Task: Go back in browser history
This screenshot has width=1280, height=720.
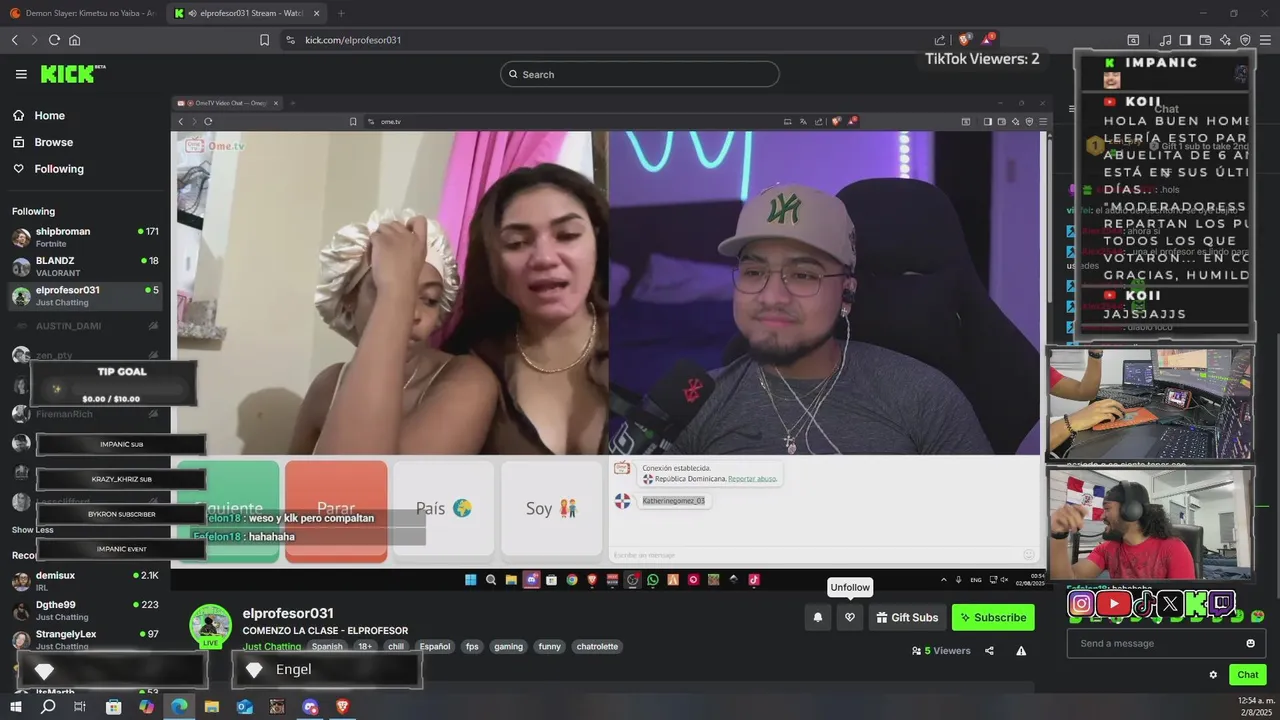Action: click(15, 40)
